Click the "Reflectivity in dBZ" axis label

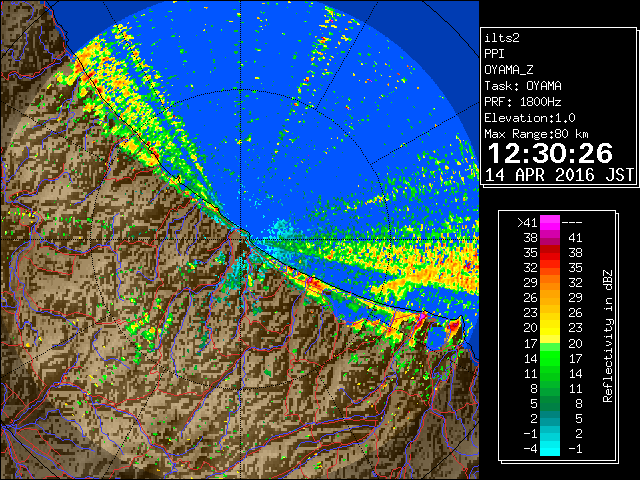pyautogui.click(x=607, y=336)
